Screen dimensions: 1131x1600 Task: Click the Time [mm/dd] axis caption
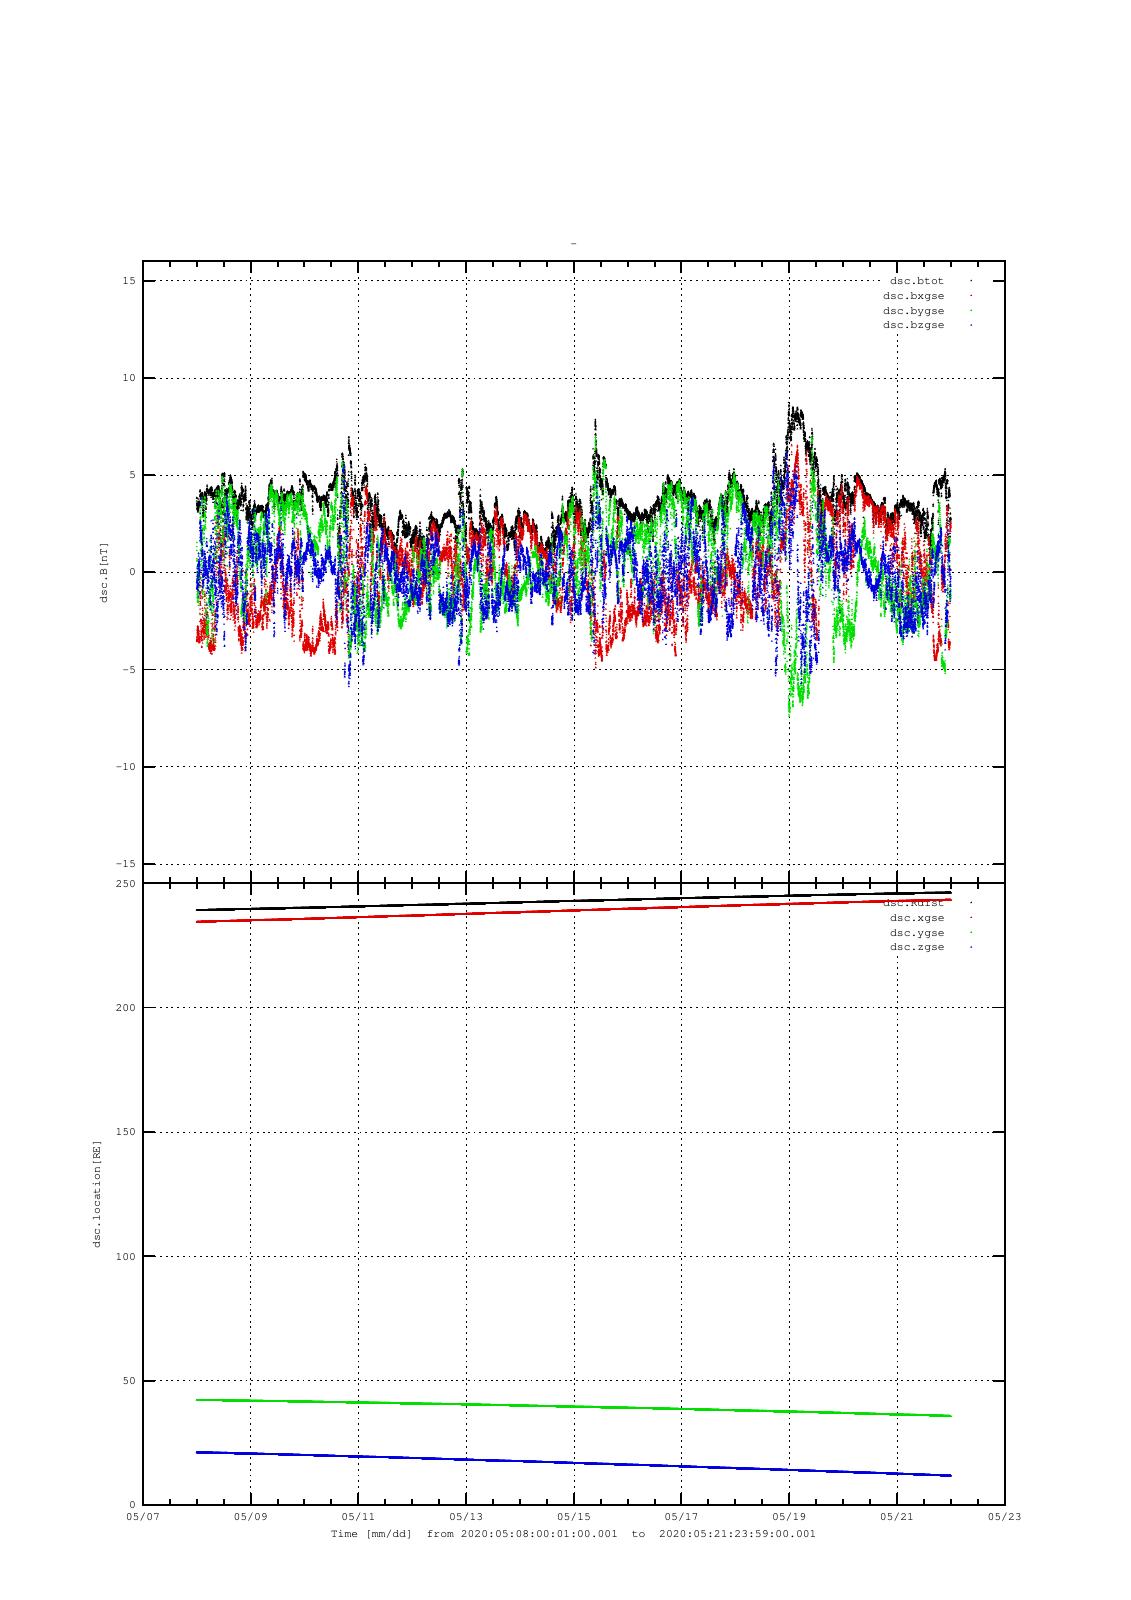371,1534
